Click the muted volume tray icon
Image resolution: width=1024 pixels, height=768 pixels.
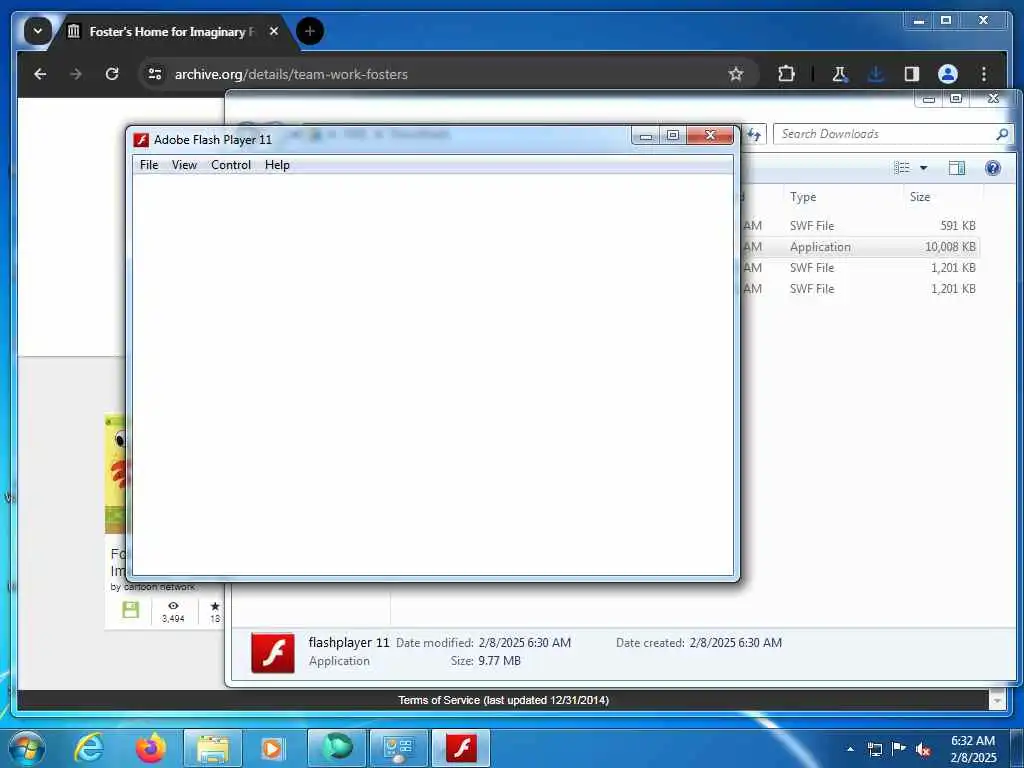[x=923, y=749]
